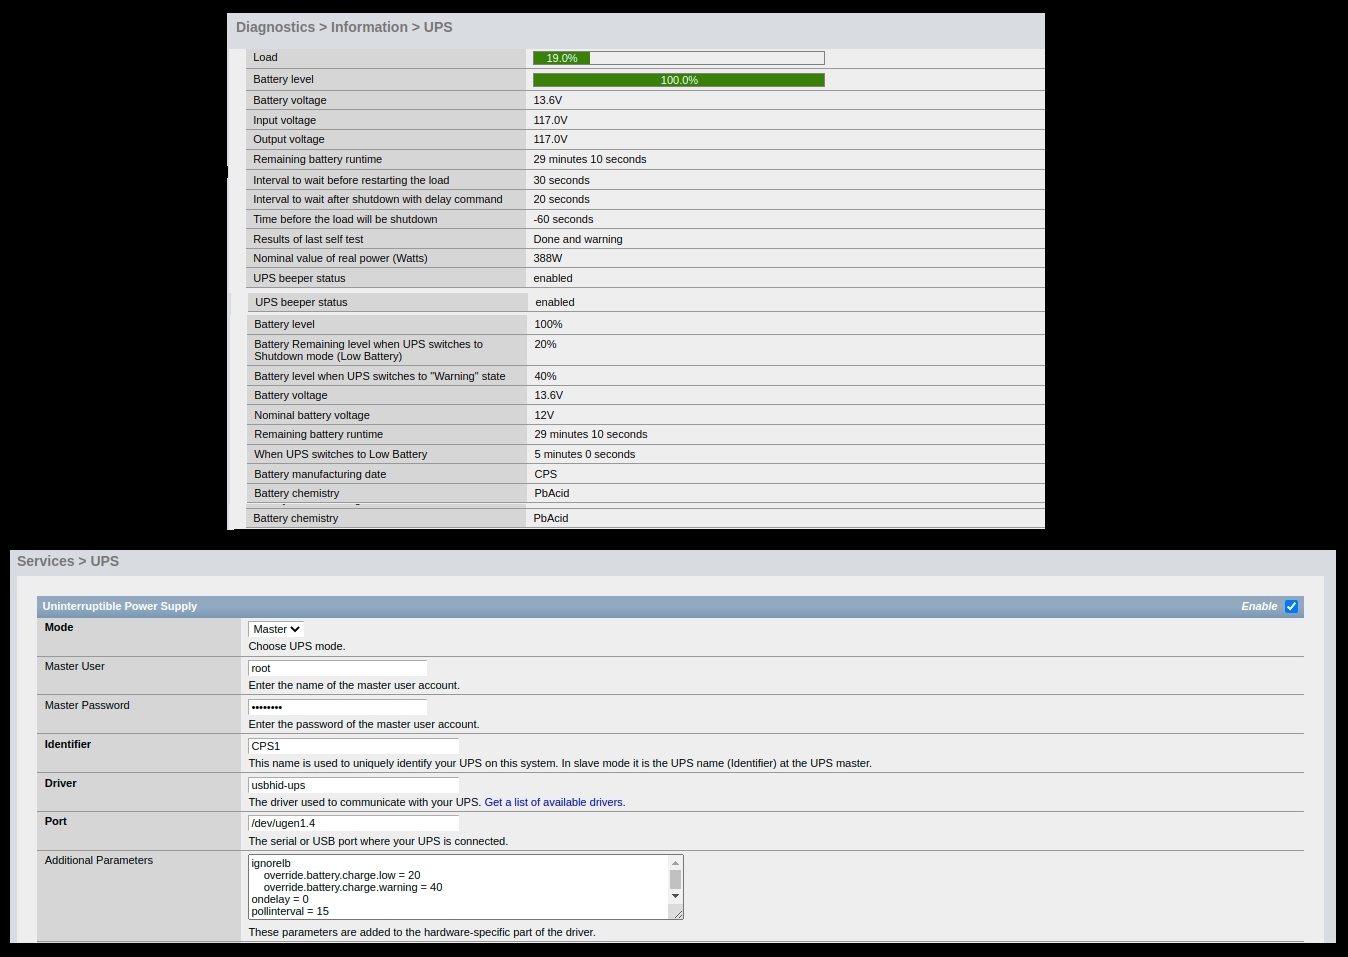Click the Load progress bar at 19.0%
The width and height of the screenshot is (1348, 957).
pyautogui.click(x=678, y=58)
